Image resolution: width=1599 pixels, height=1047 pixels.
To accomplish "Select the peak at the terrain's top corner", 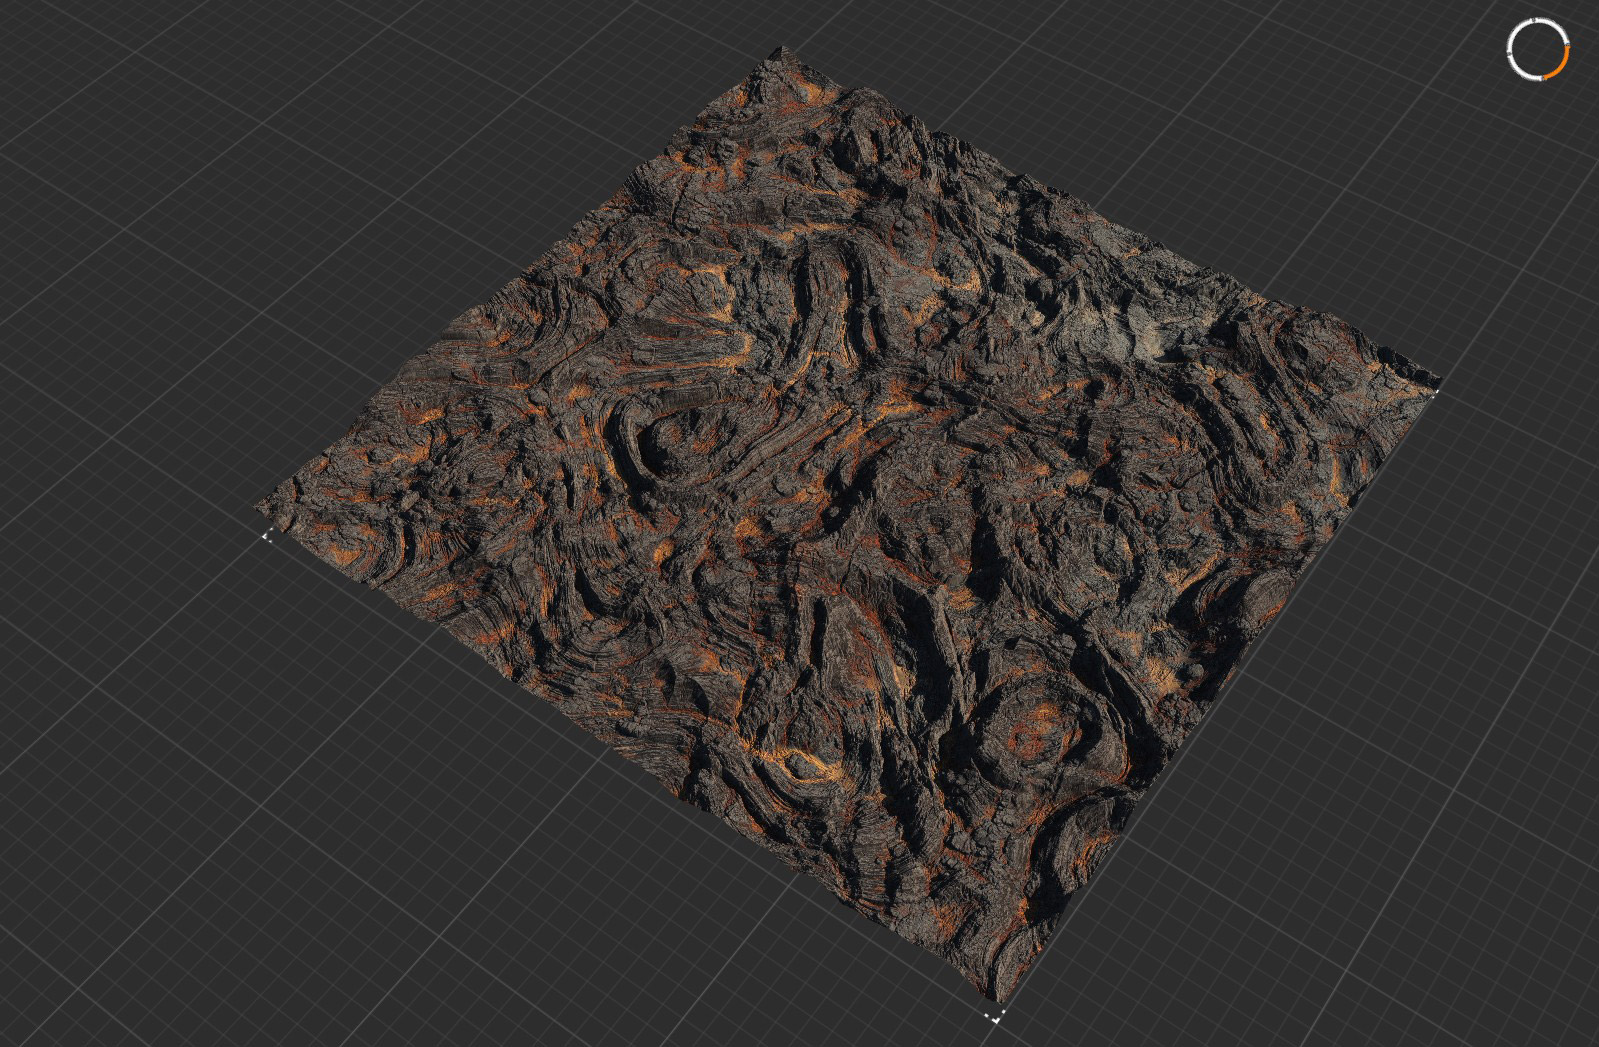I will coord(782,52).
